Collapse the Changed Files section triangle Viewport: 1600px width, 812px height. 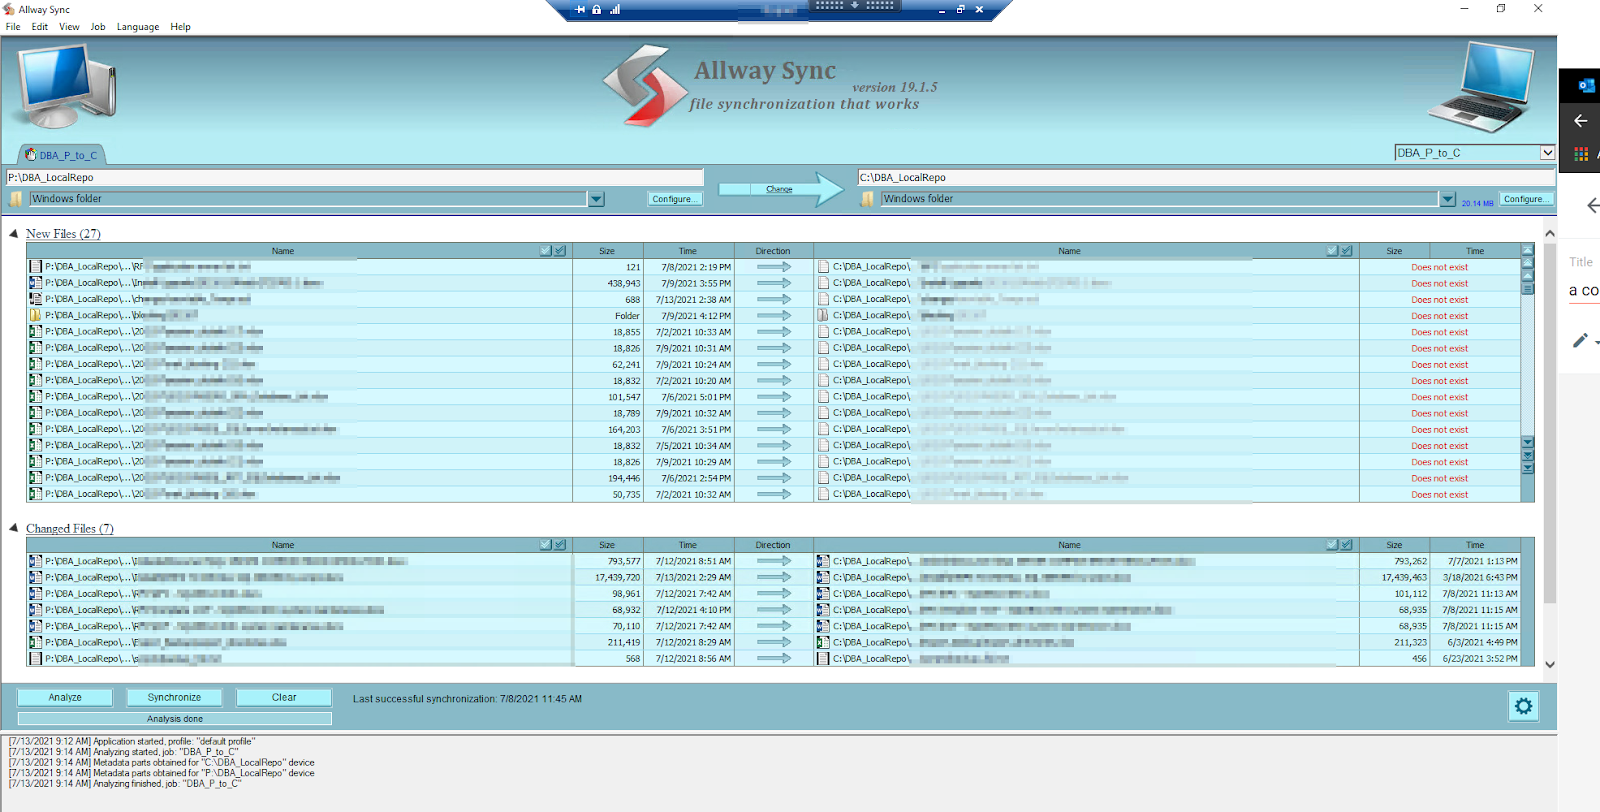click(14, 527)
